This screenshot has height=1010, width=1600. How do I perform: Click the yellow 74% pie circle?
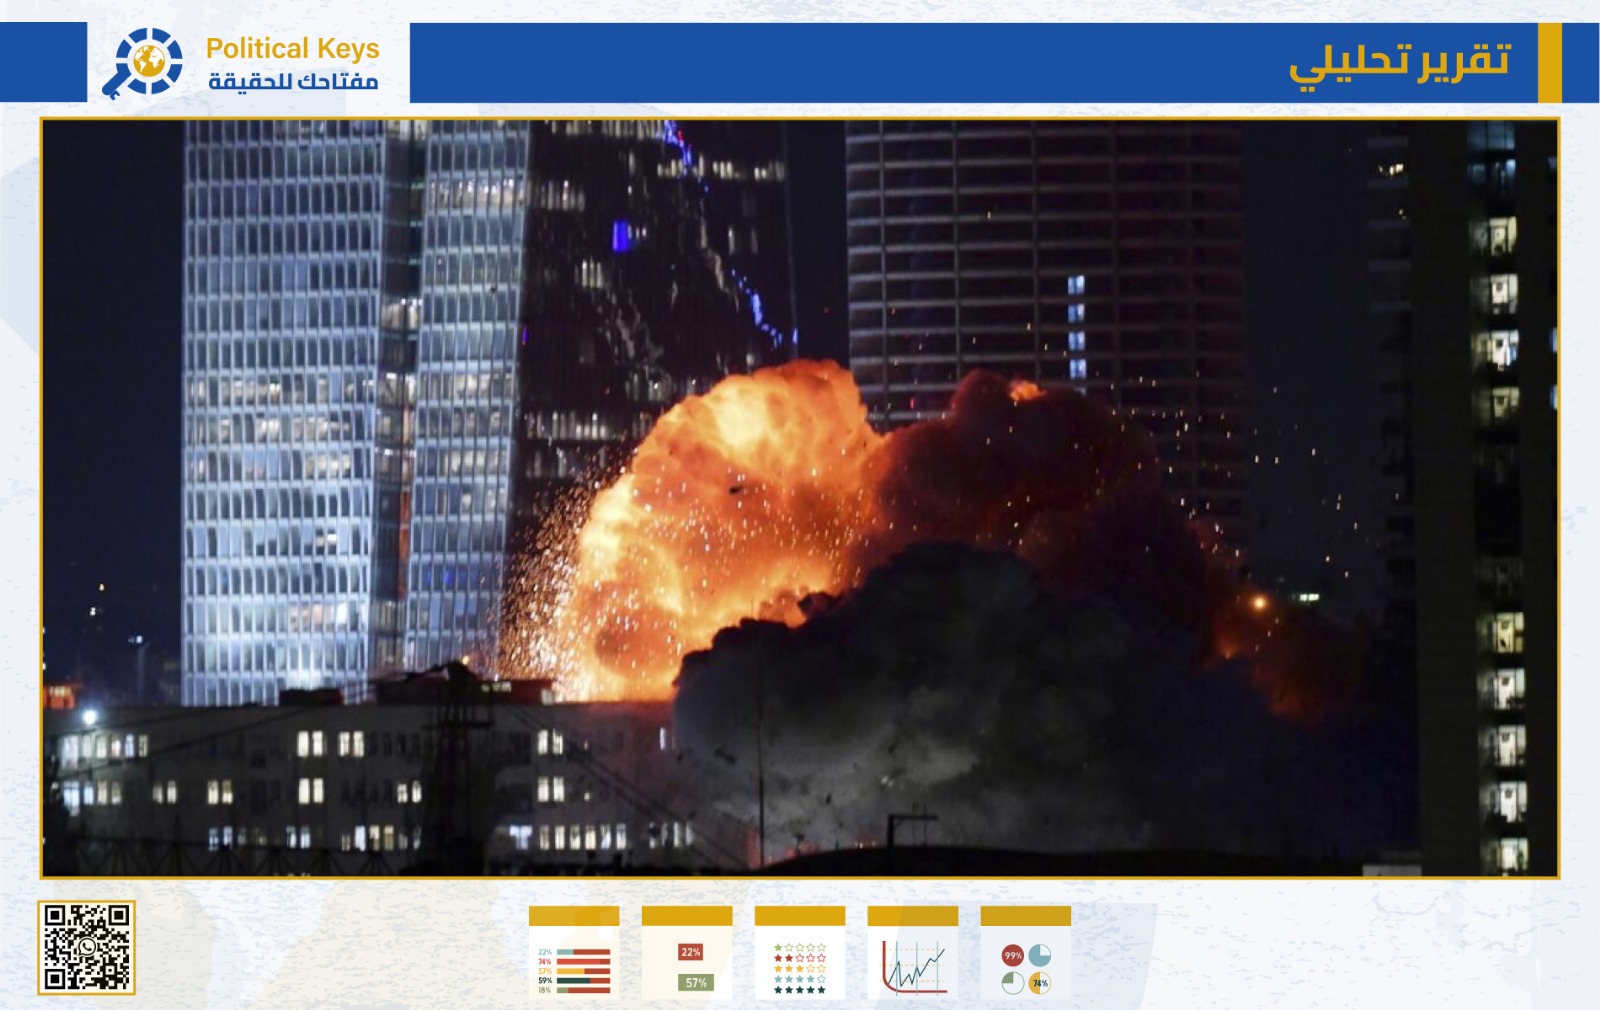click(x=1040, y=982)
